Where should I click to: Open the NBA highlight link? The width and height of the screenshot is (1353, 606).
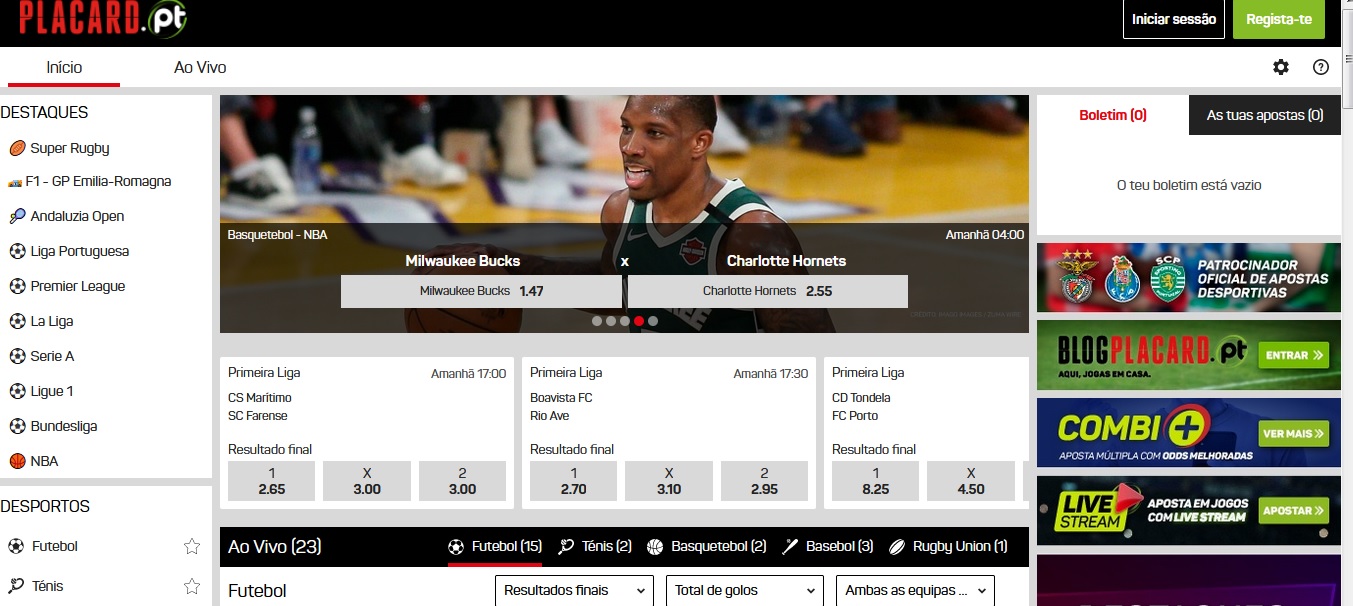pos(44,461)
